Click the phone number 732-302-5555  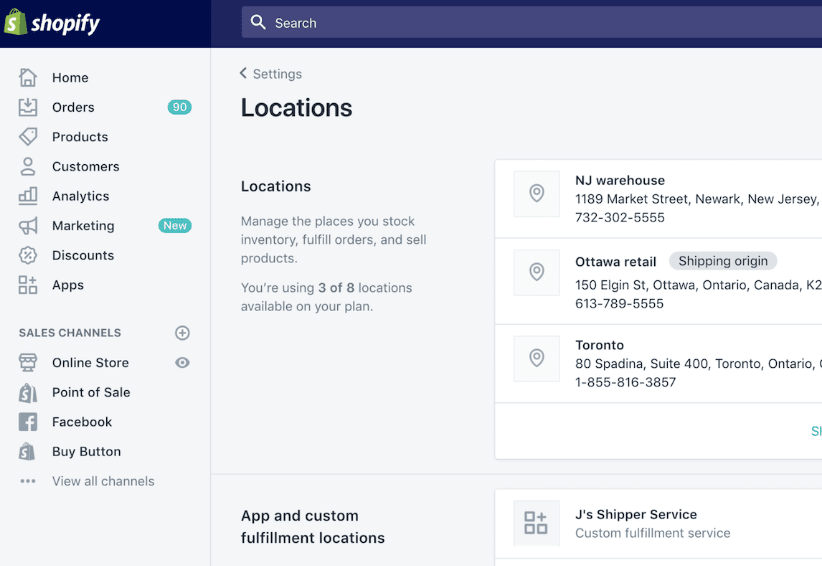[x=620, y=217]
